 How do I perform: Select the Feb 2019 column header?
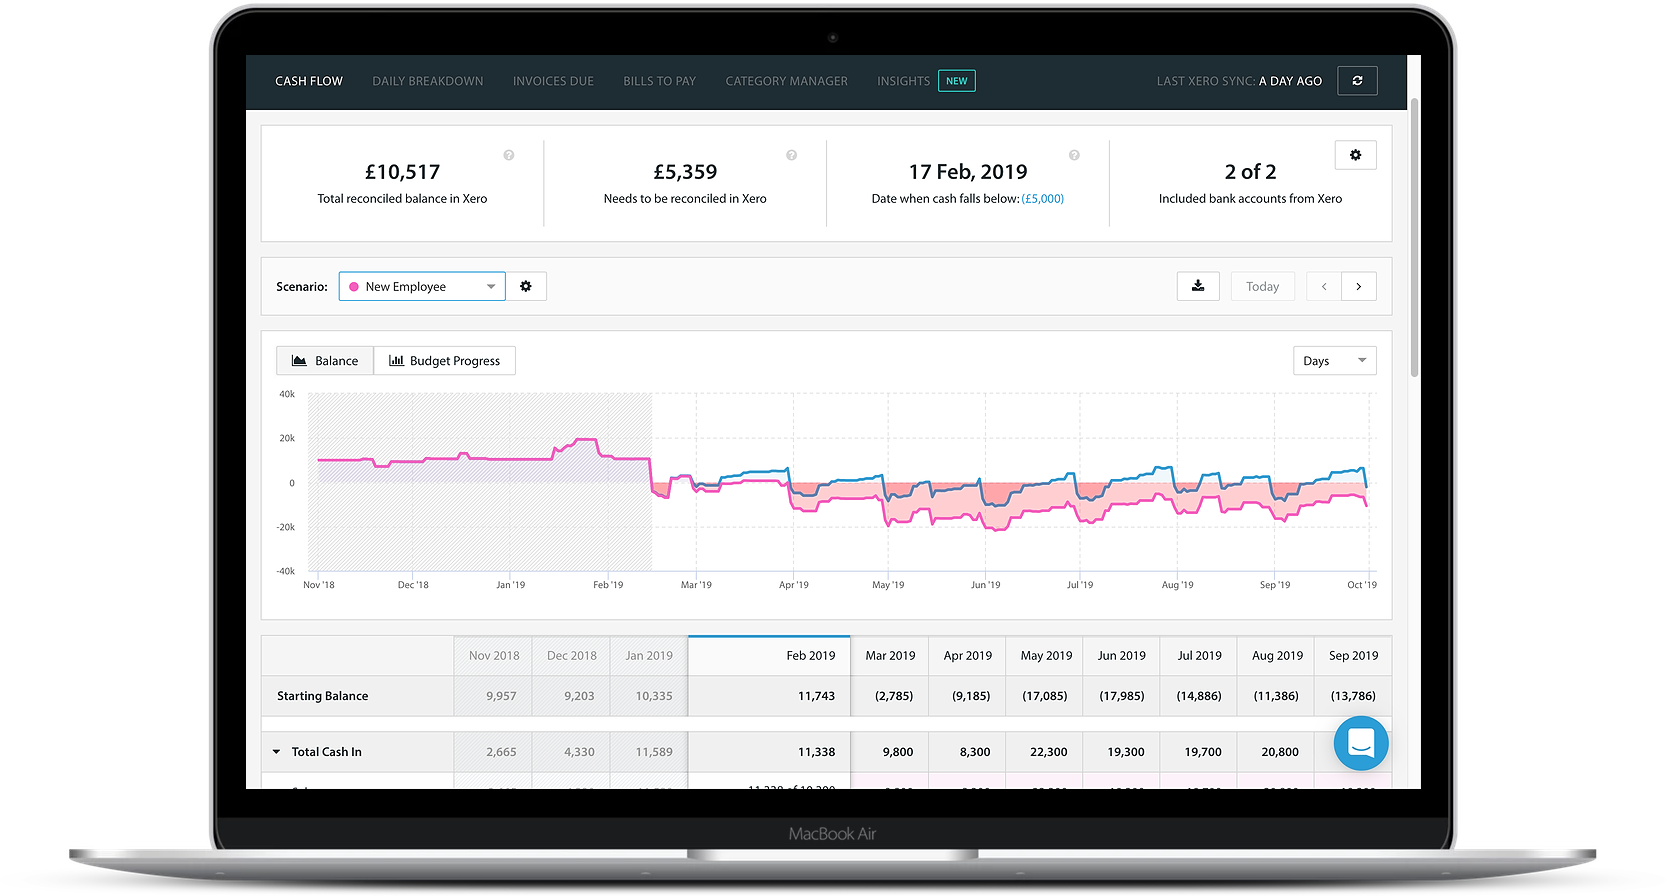tap(810, 656)
